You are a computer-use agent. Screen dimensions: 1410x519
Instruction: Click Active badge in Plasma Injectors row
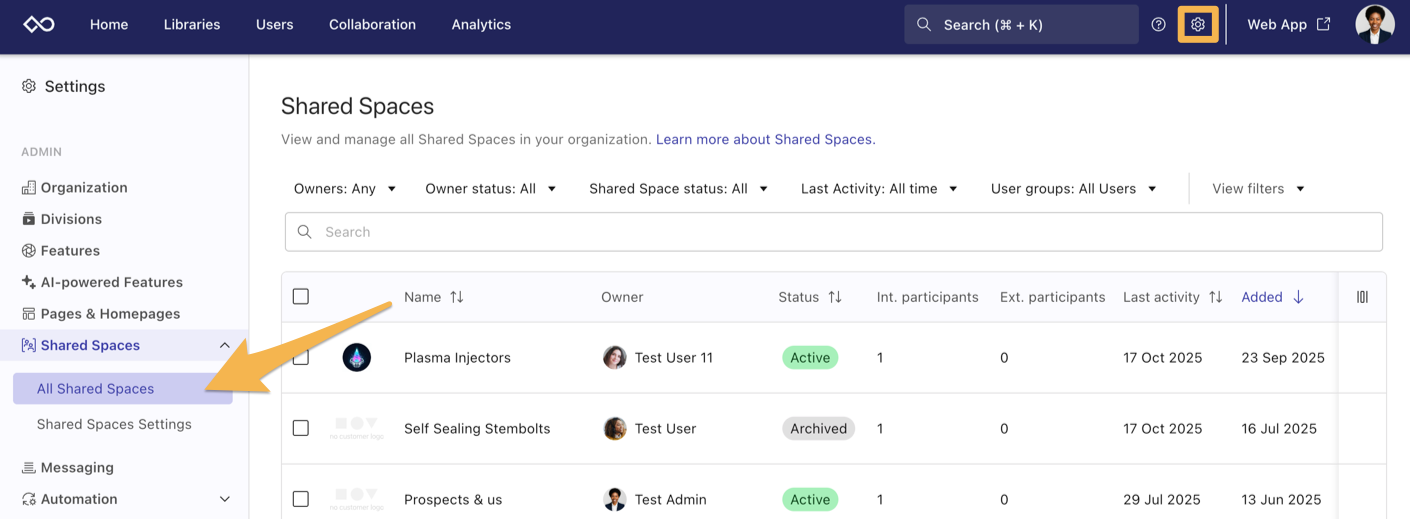point(810,357)
